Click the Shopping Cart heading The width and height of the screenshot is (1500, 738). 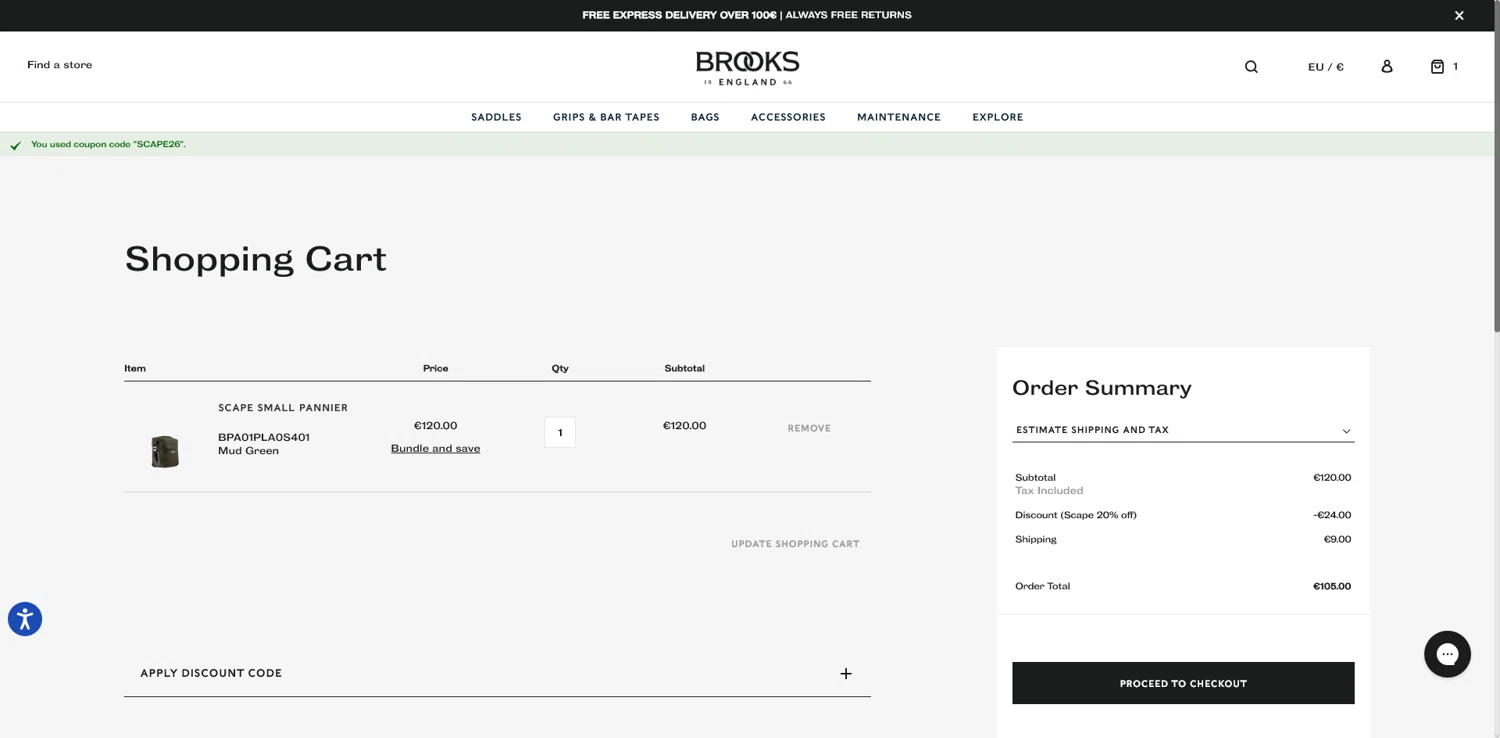click(255, 259)
